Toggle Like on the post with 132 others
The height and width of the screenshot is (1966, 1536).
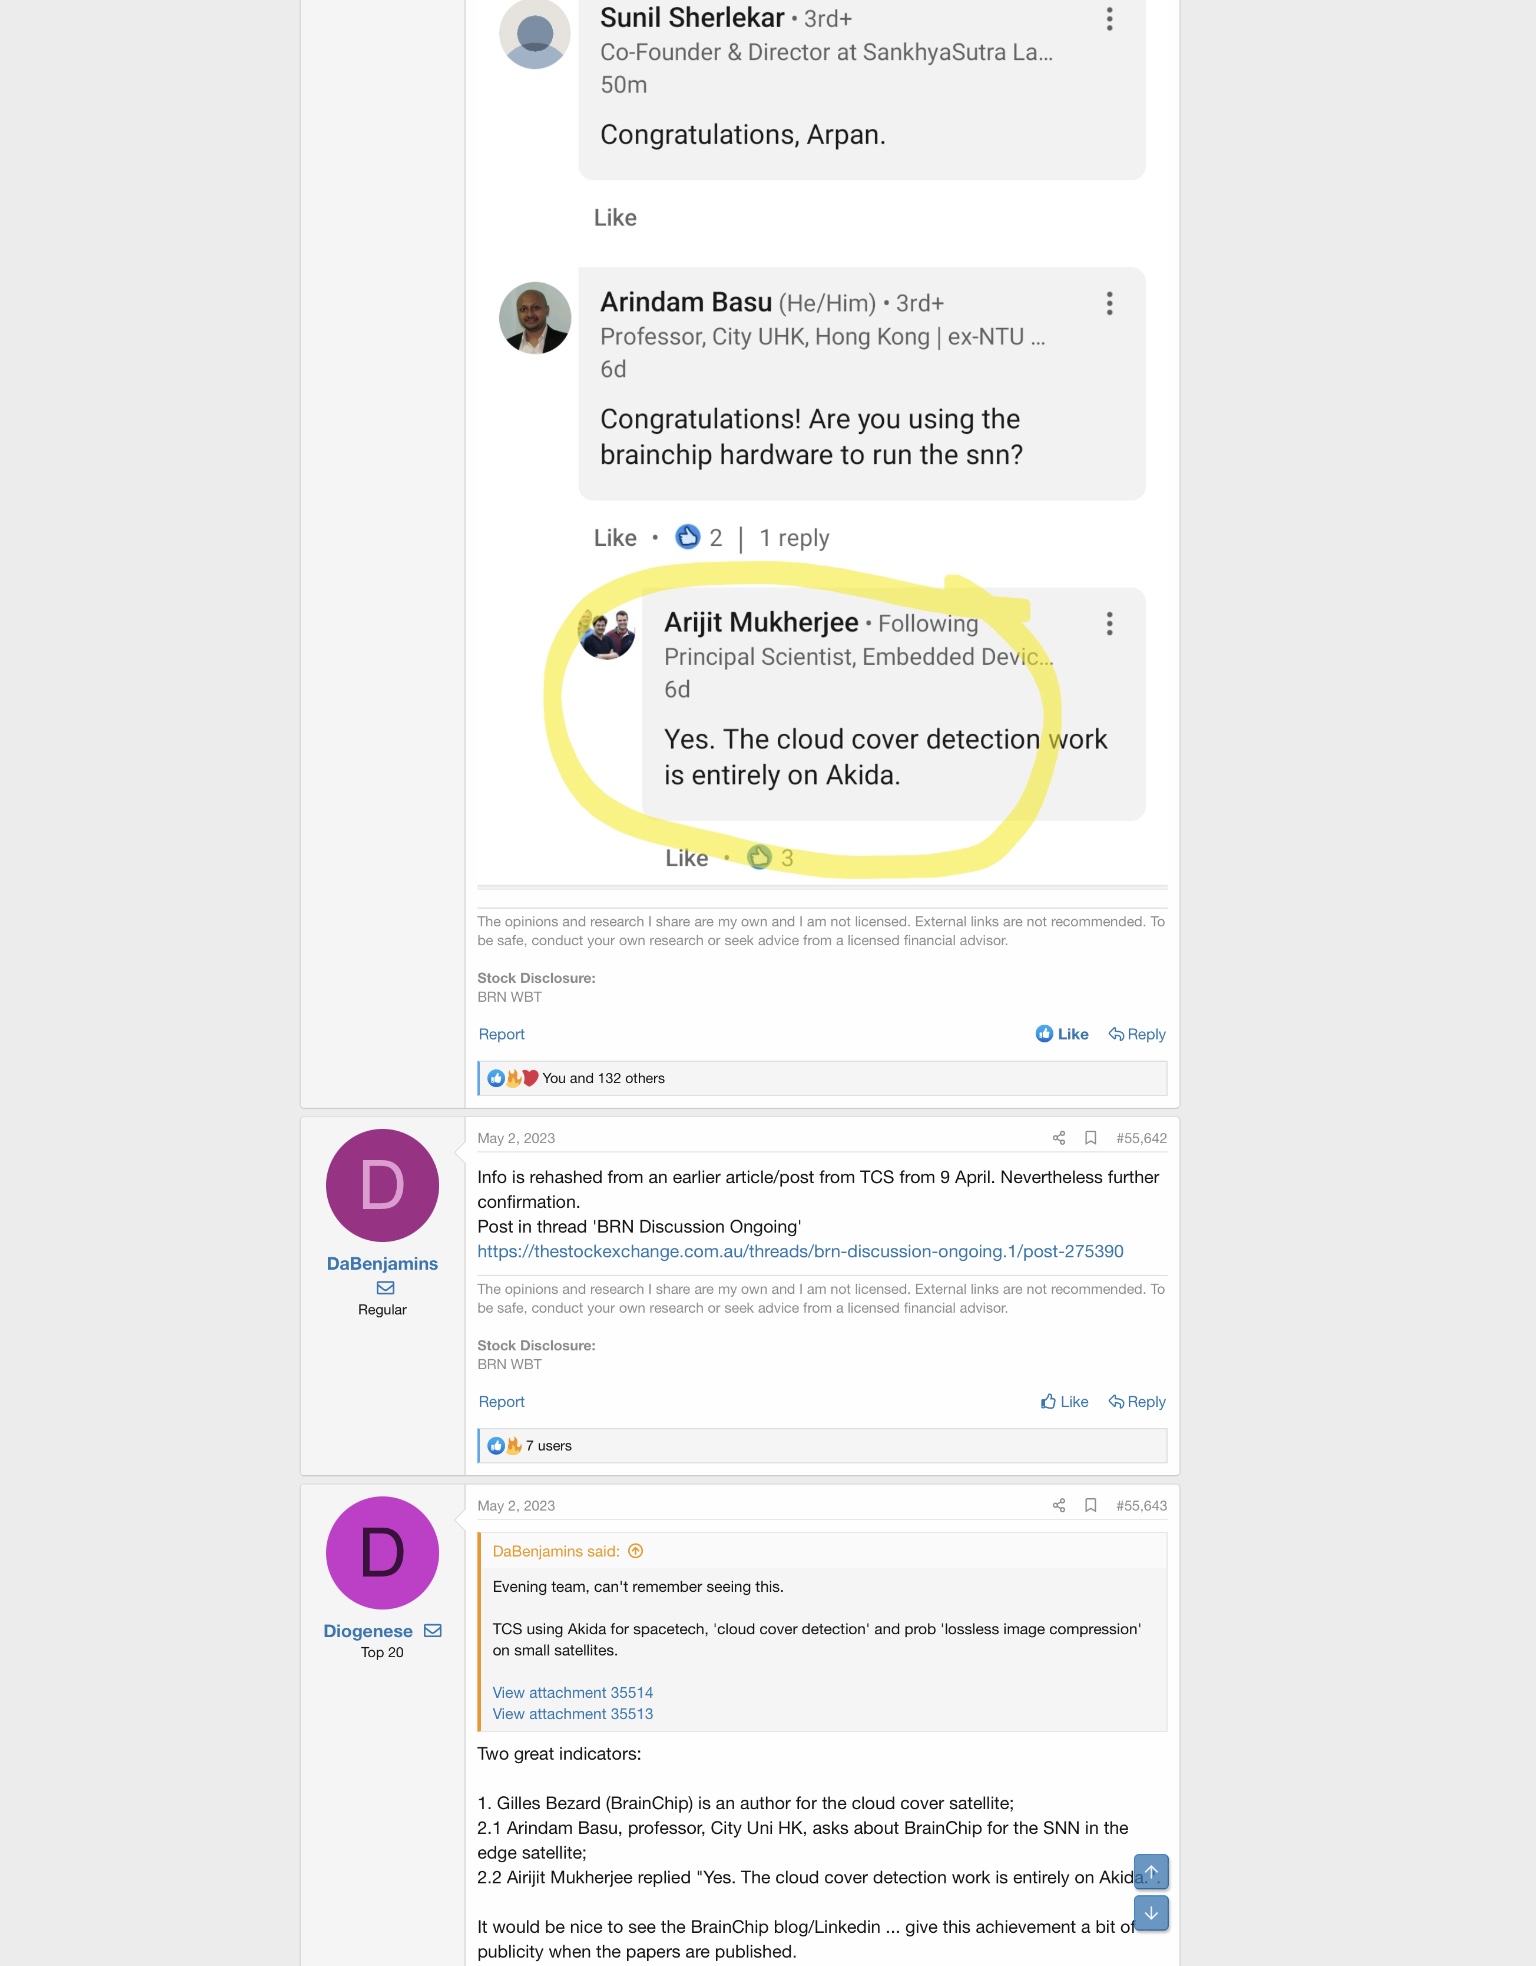(x=1062, y=1034)
